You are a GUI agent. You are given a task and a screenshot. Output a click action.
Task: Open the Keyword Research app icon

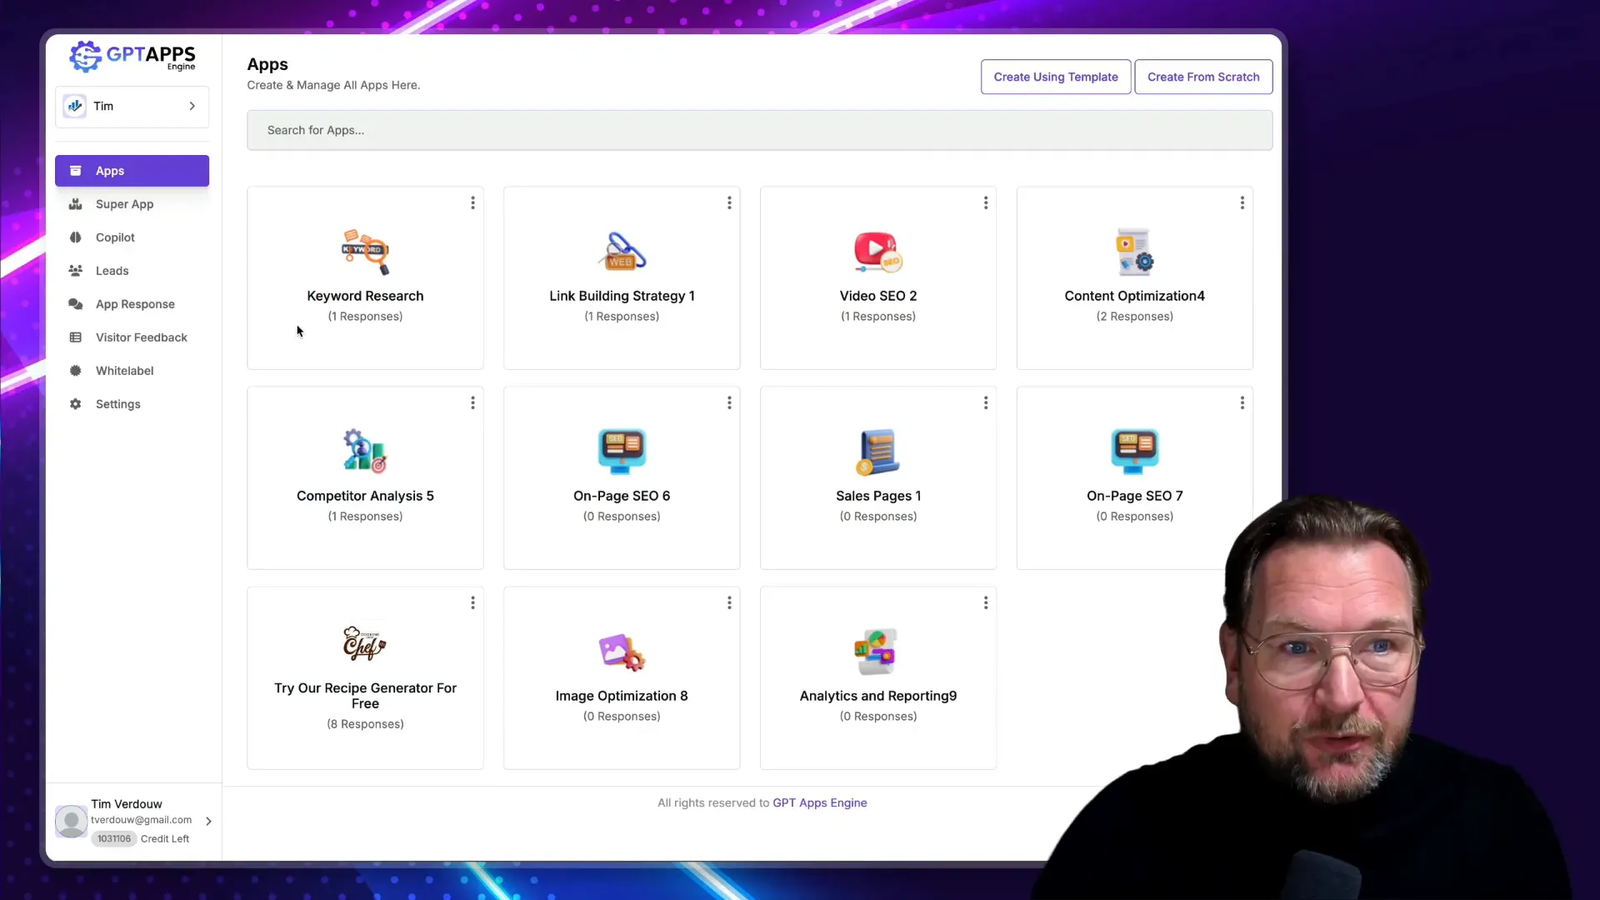tap(365, 252)
